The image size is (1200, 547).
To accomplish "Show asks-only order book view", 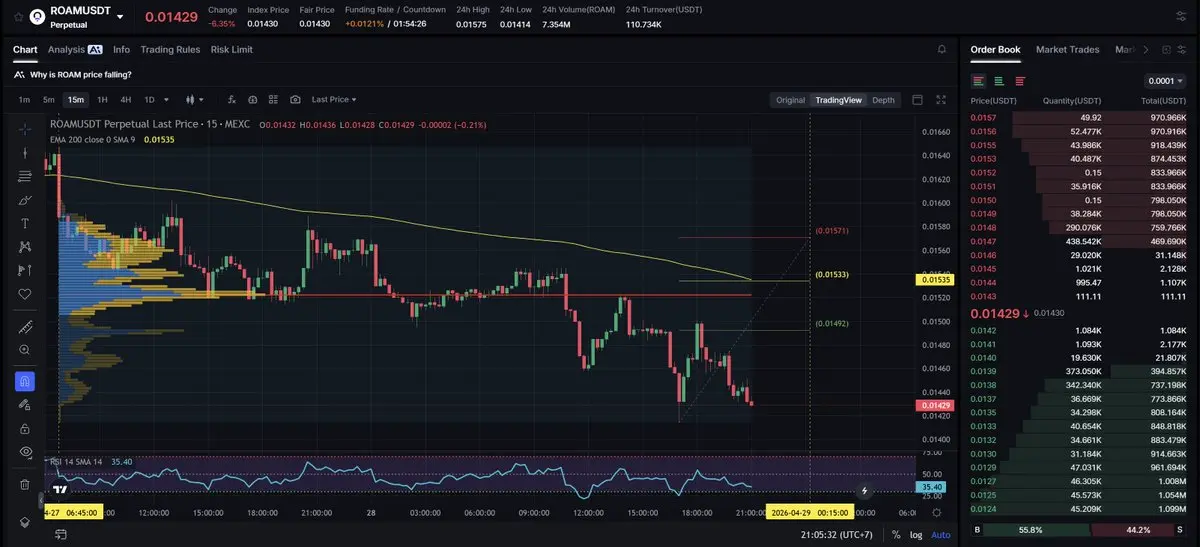I will point(1020,80).
